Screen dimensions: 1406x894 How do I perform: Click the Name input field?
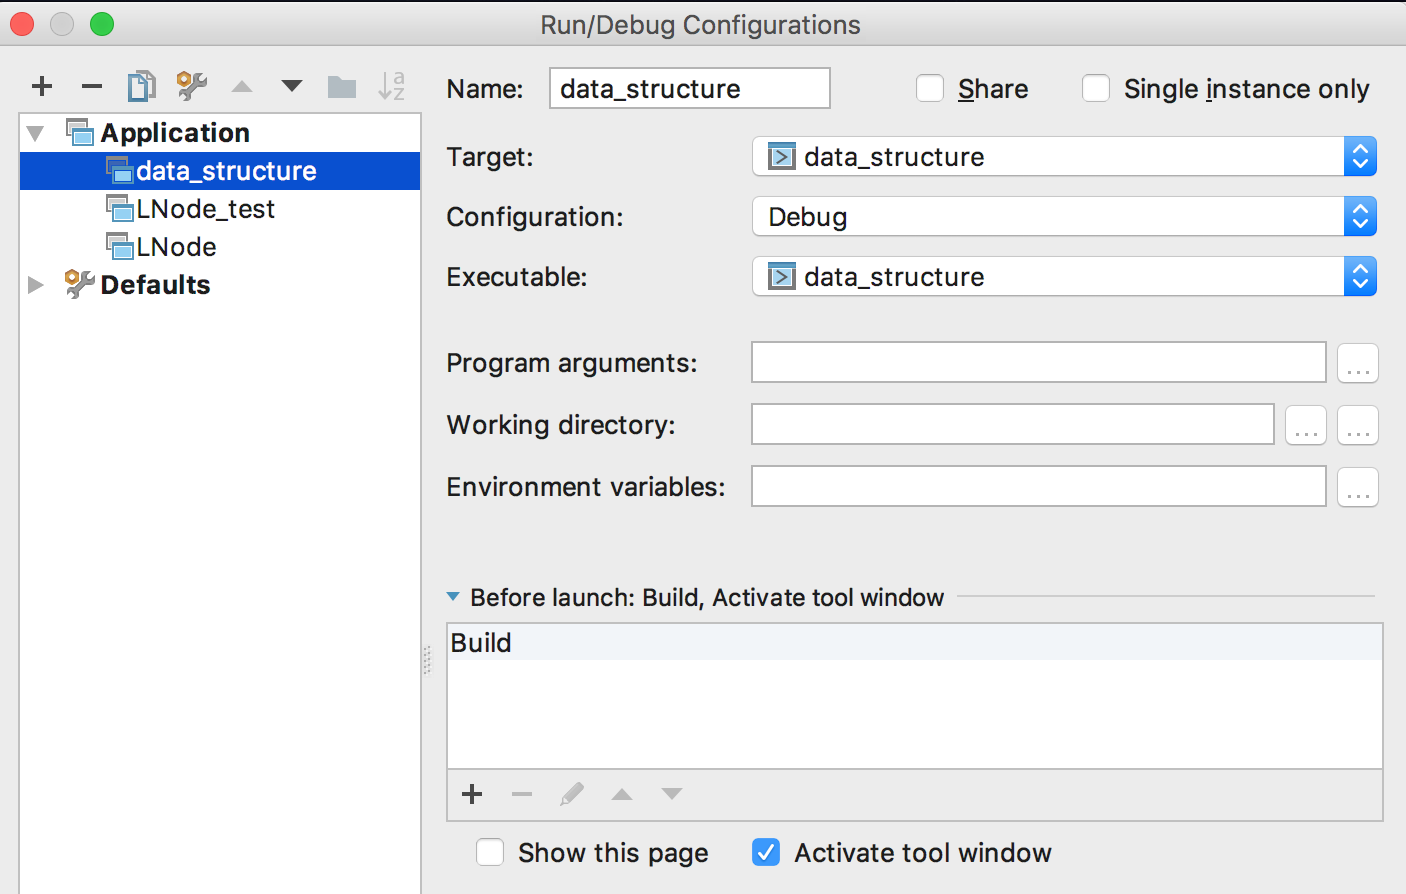click(690, 88)
